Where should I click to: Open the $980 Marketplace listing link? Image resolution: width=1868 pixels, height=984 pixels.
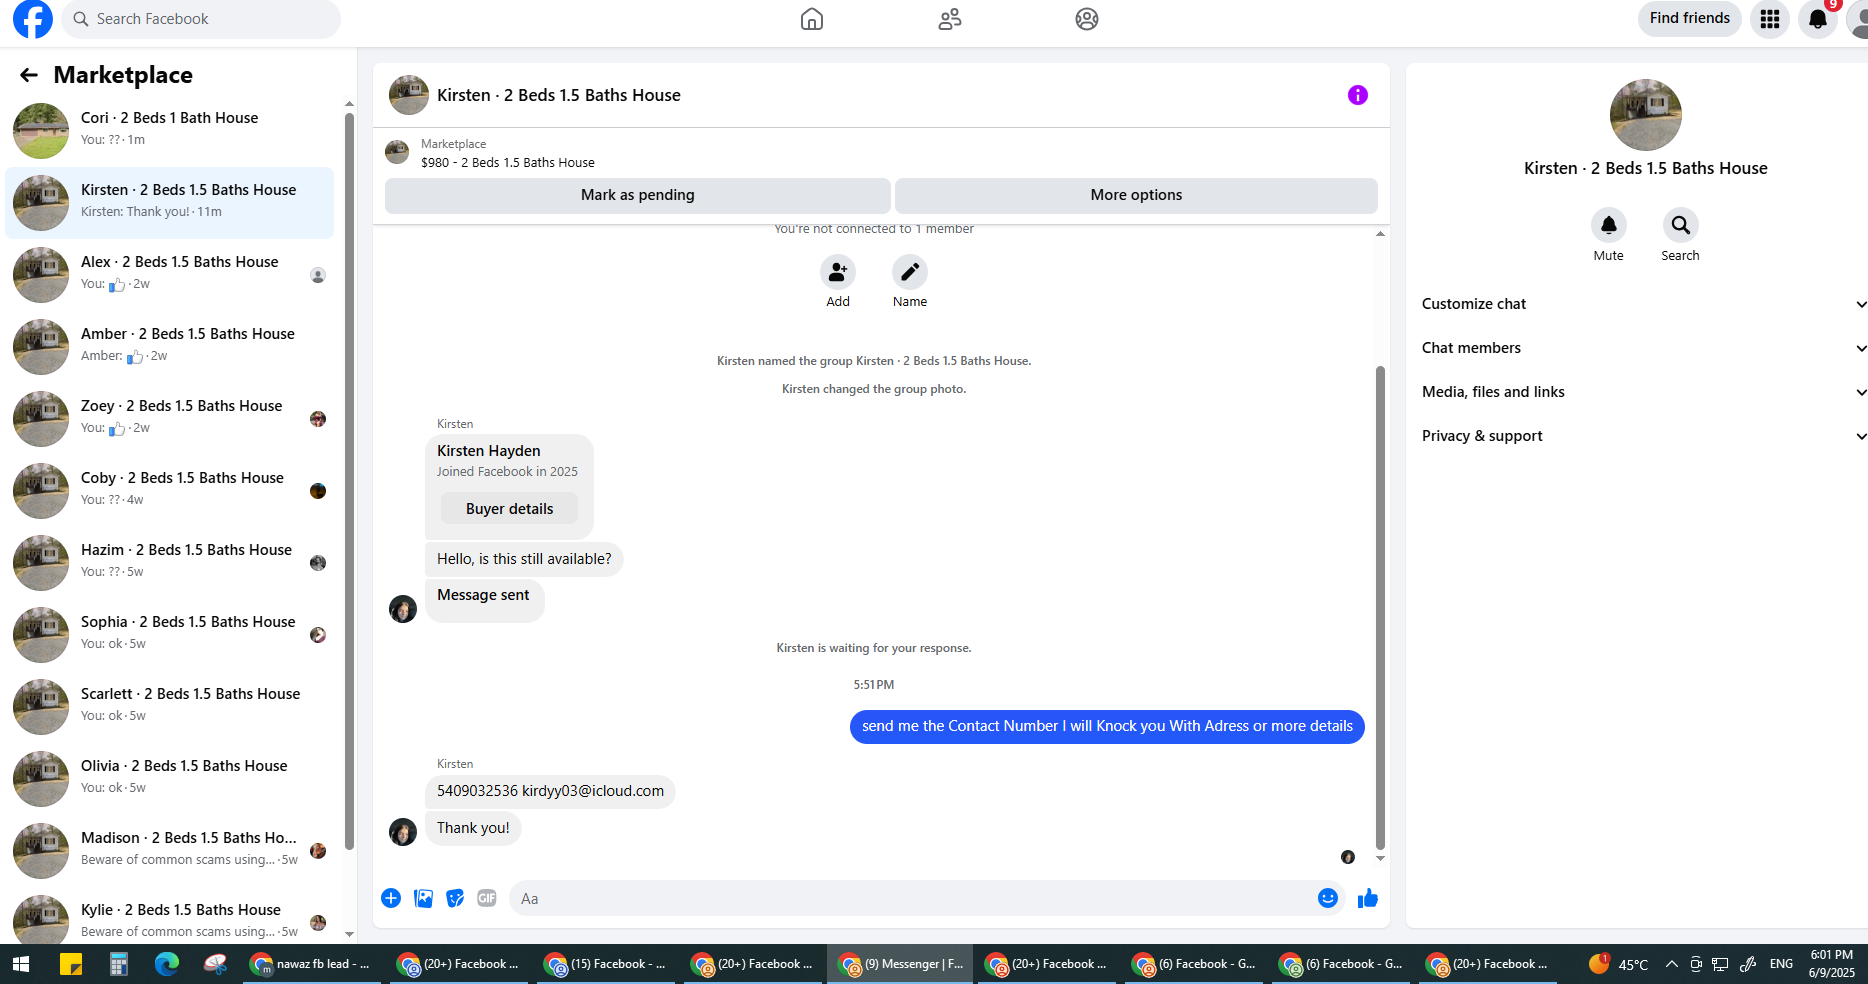pos(508,162)
